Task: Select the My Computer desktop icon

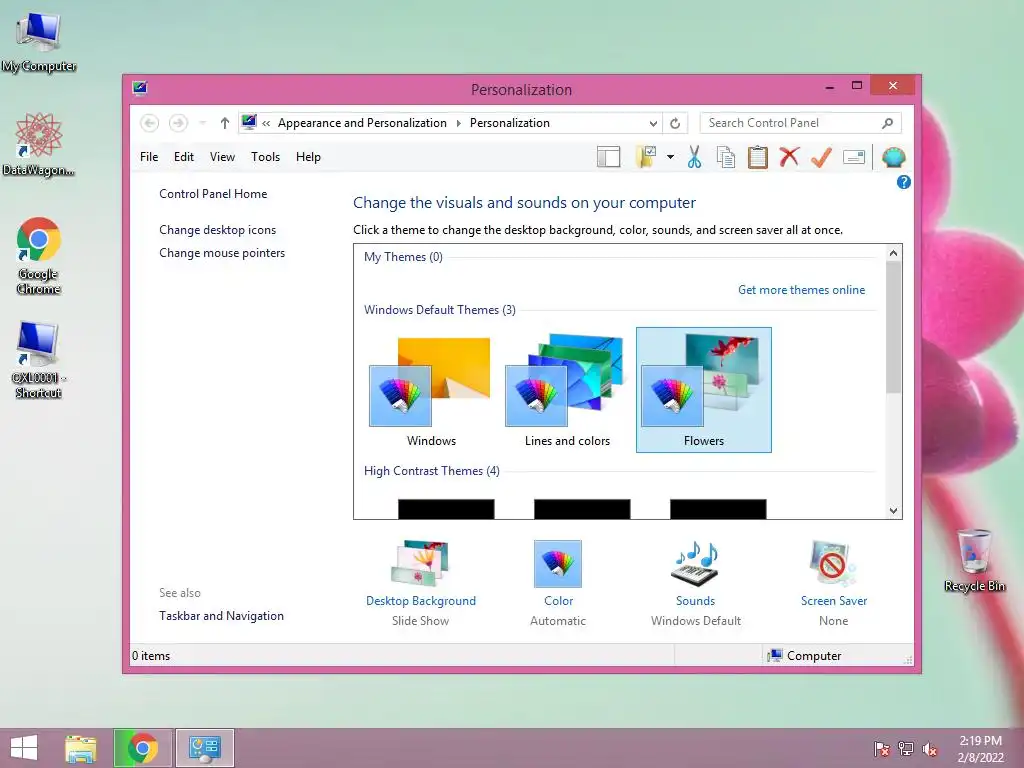Action: pos(39,43)
